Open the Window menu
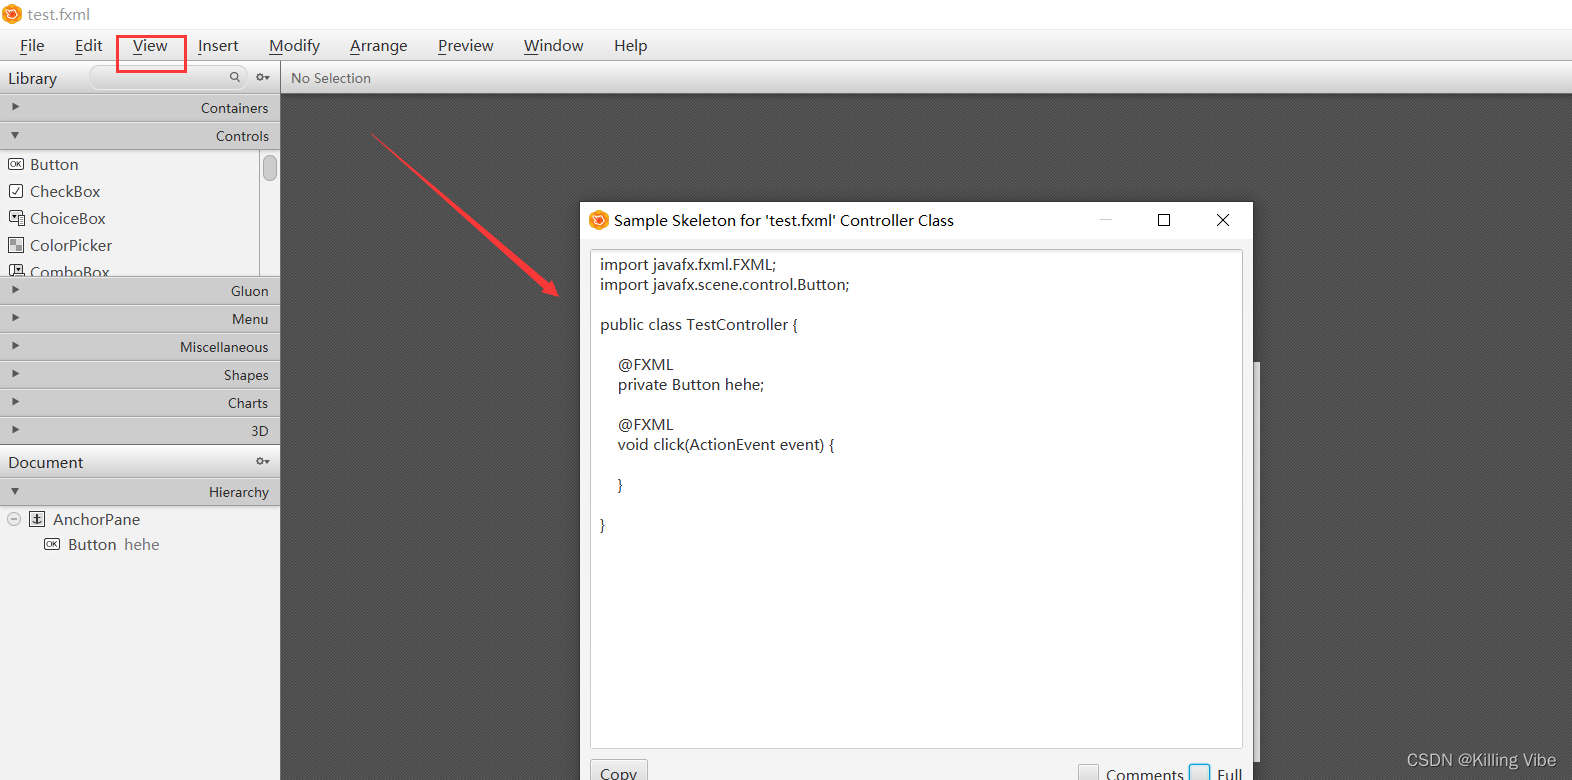The height and width of the screenshot is (780, 1572). pos(554,45)
